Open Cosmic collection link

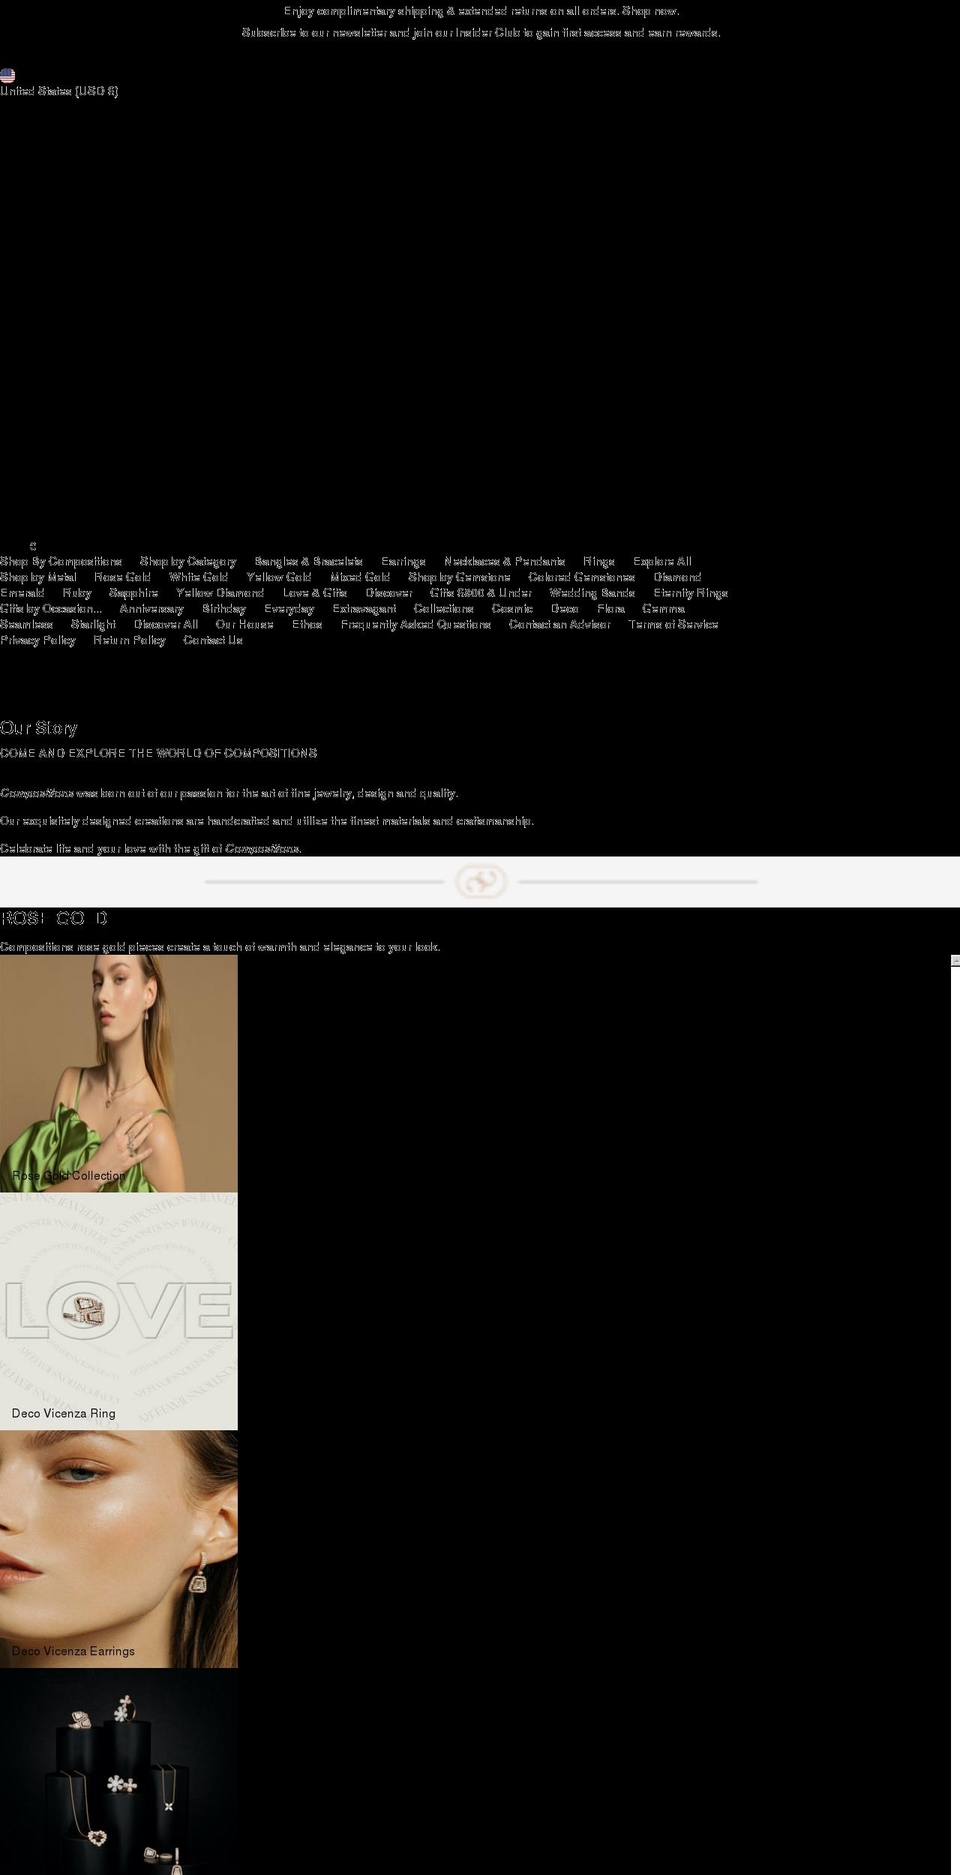(512, 608)
